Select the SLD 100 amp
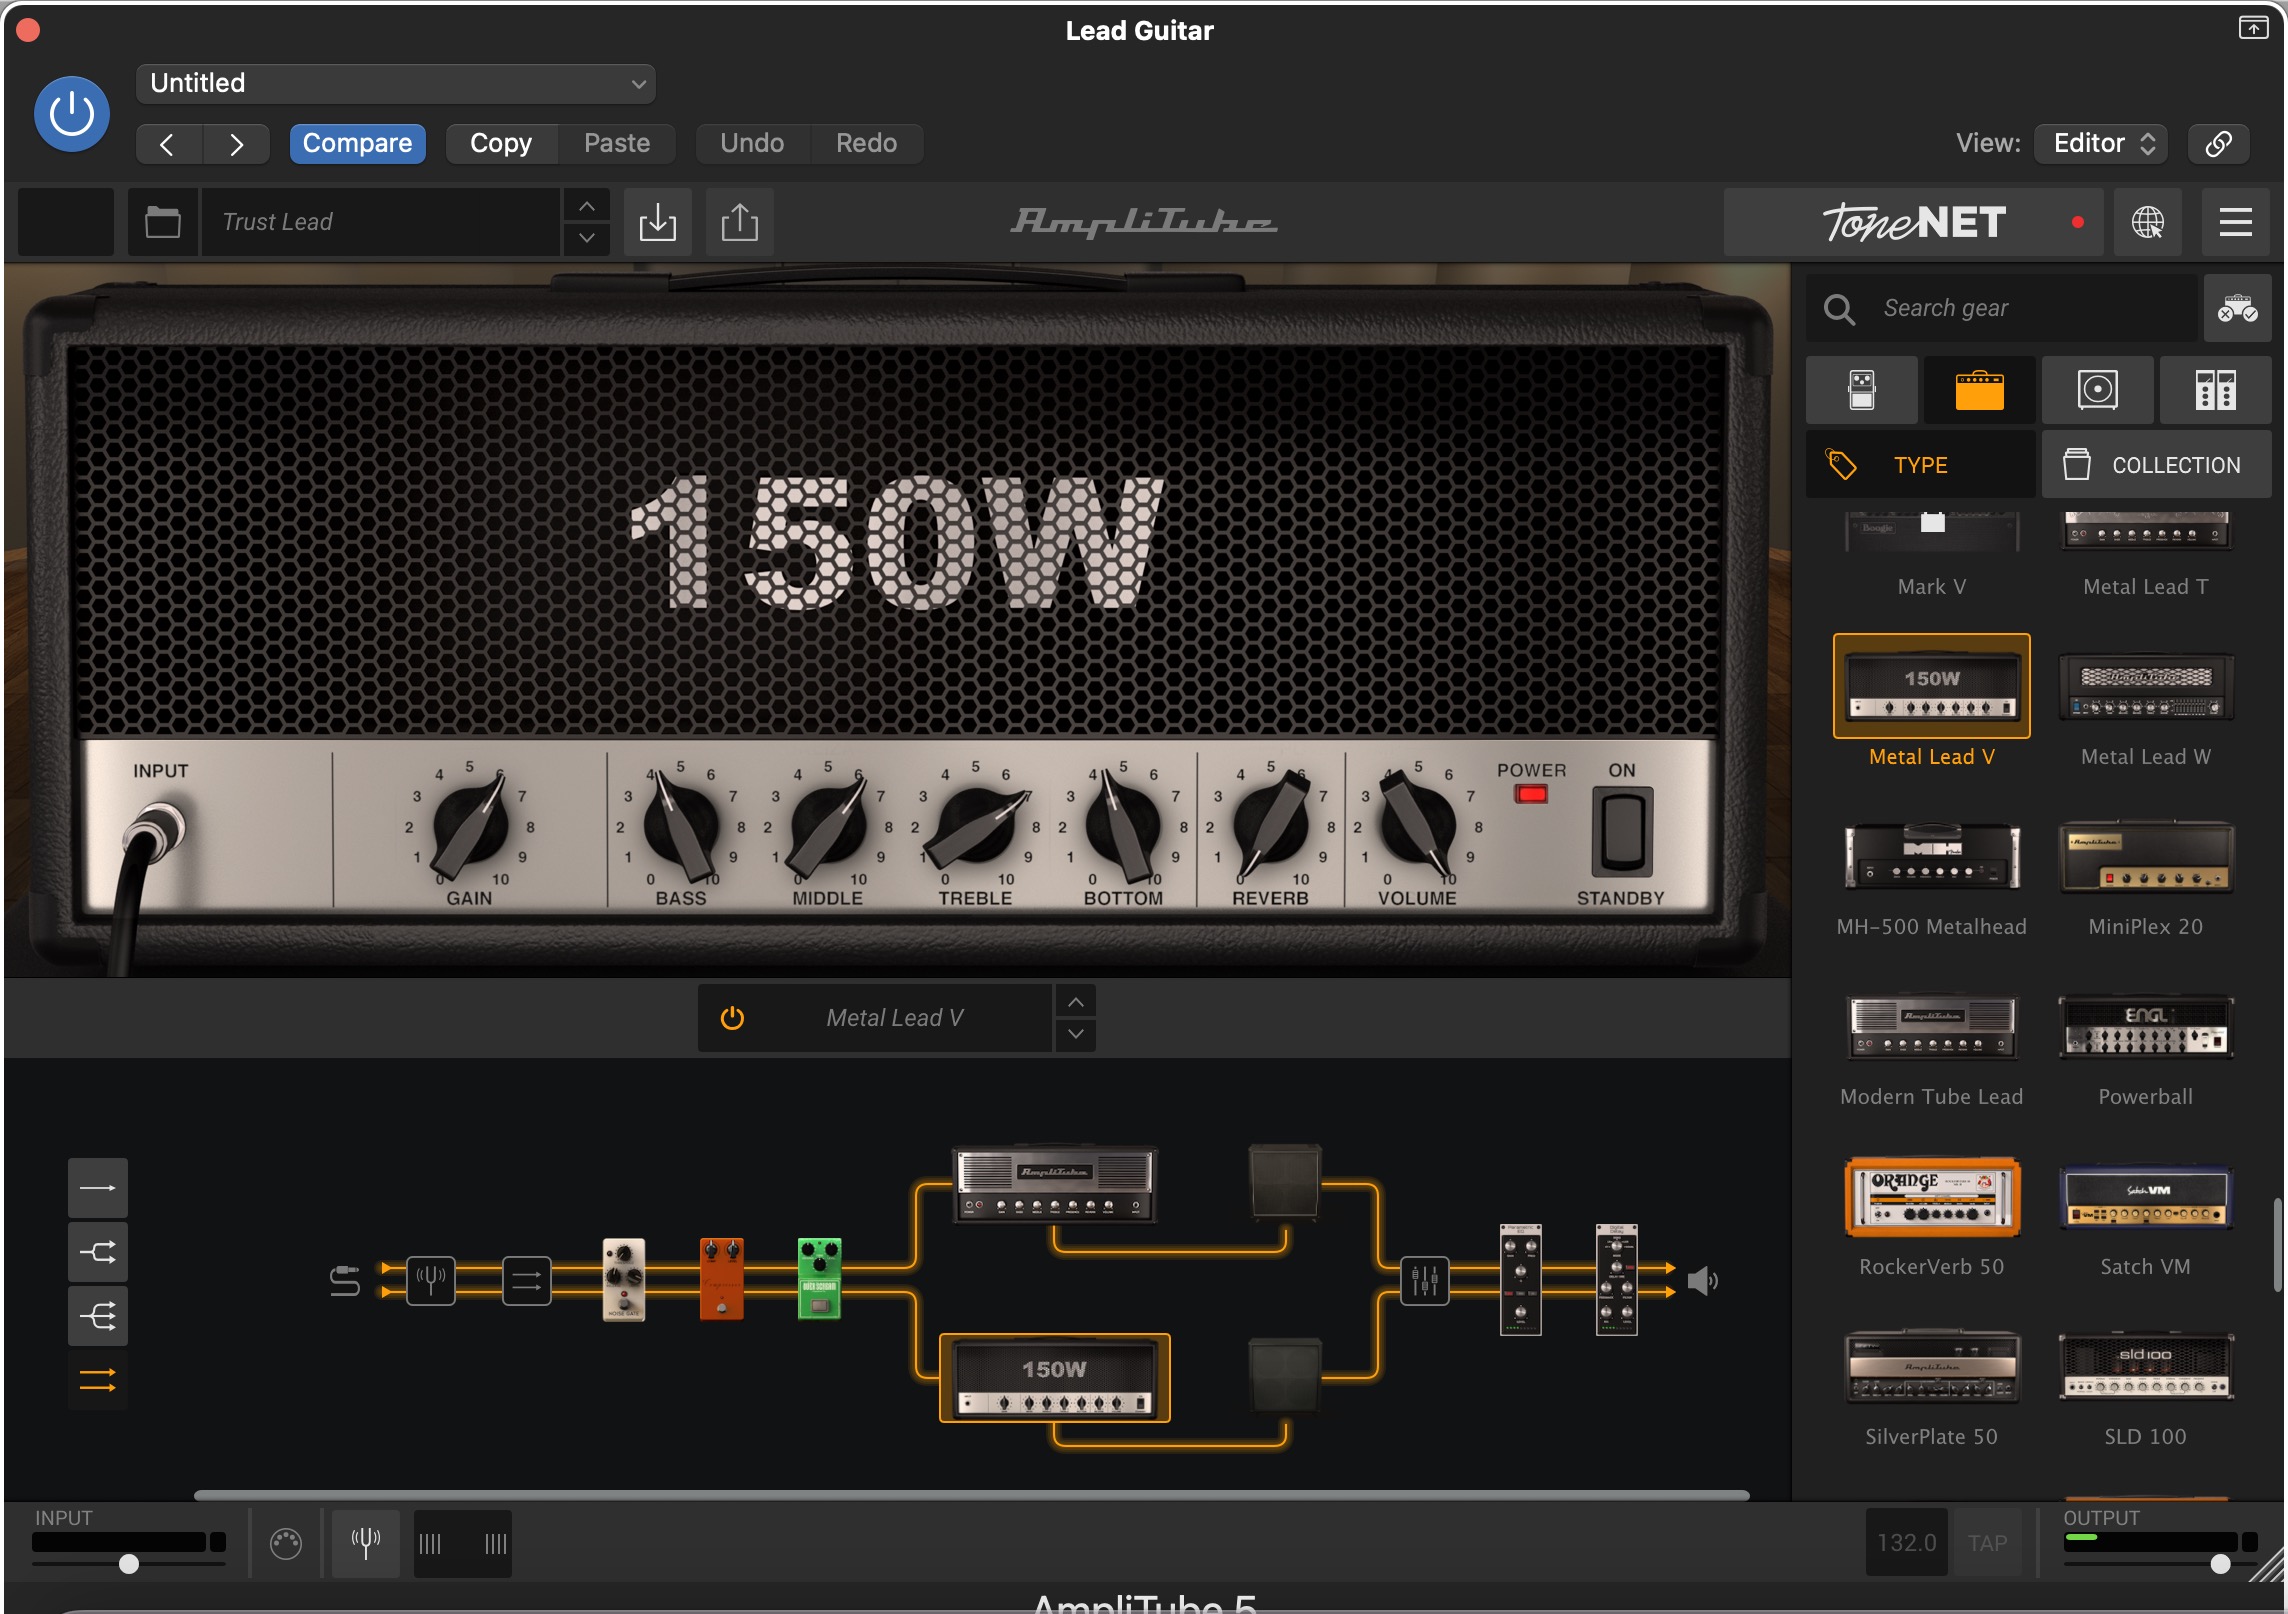 pos(2146,1366)
